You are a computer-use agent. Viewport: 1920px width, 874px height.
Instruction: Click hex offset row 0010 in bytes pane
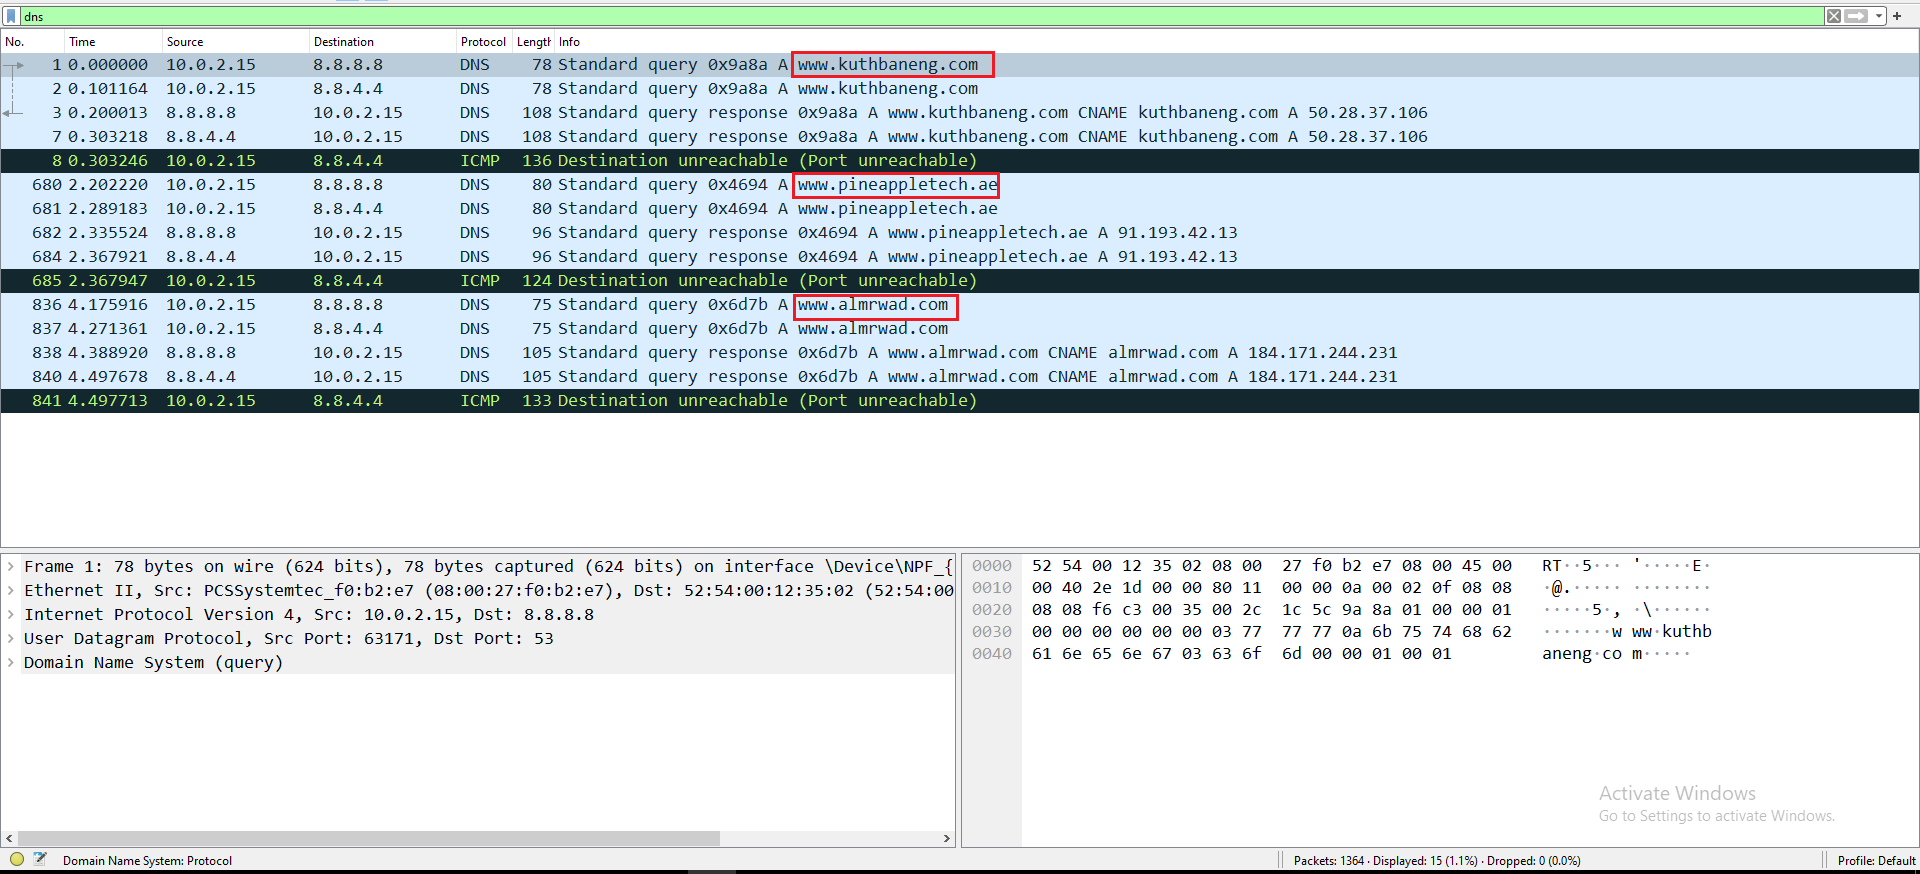[992, 588]
